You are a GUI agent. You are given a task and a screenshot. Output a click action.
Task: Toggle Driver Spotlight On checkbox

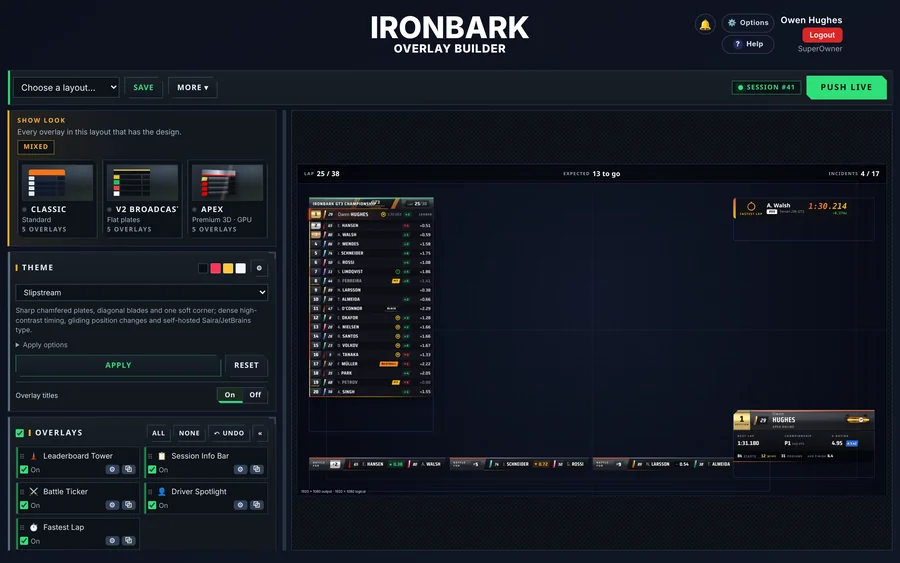[152, 505]
